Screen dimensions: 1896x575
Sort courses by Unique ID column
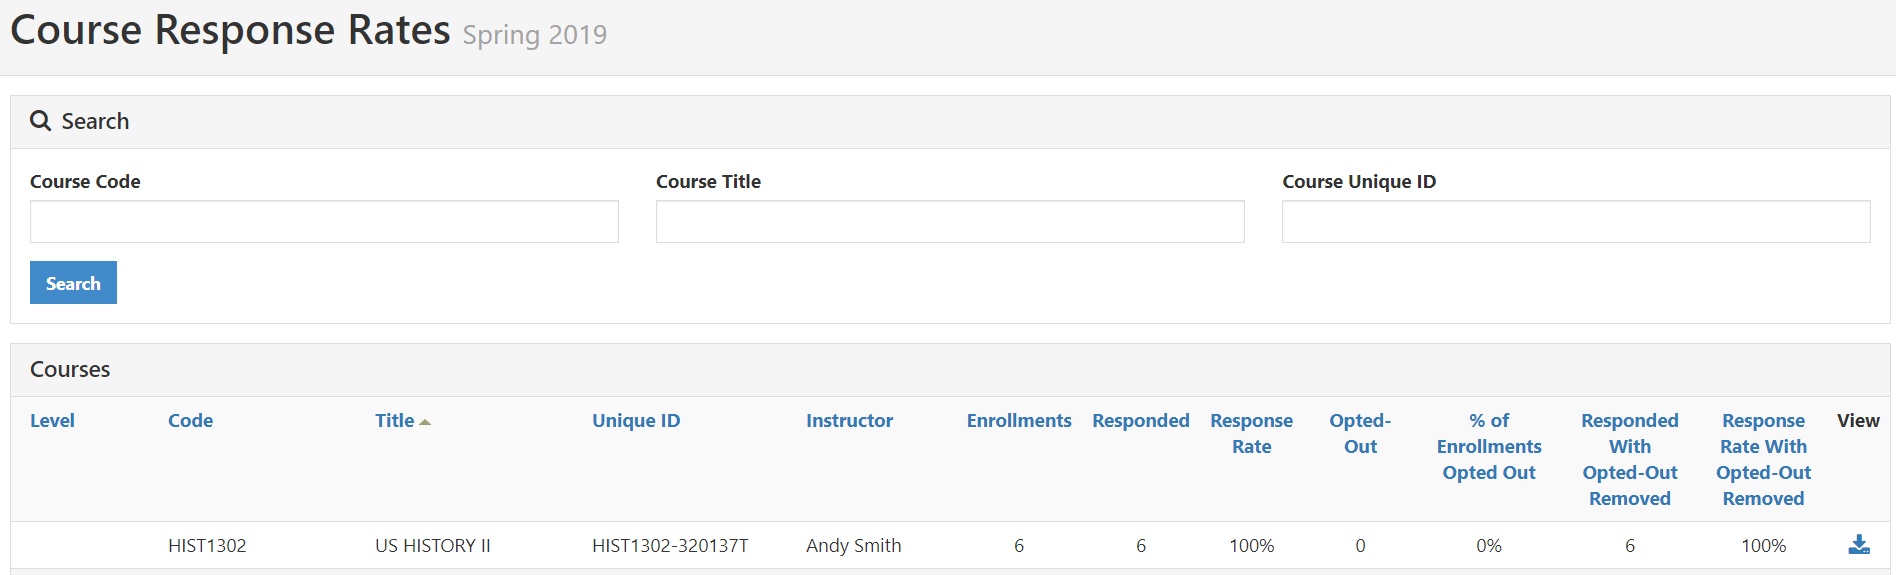636,421
